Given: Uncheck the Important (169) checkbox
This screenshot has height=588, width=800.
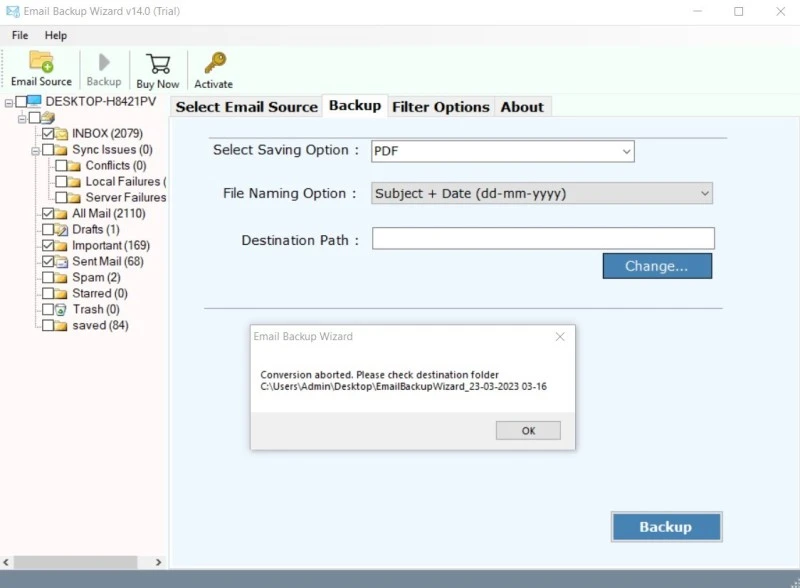Looking at the screenshot, I should 48,246.
